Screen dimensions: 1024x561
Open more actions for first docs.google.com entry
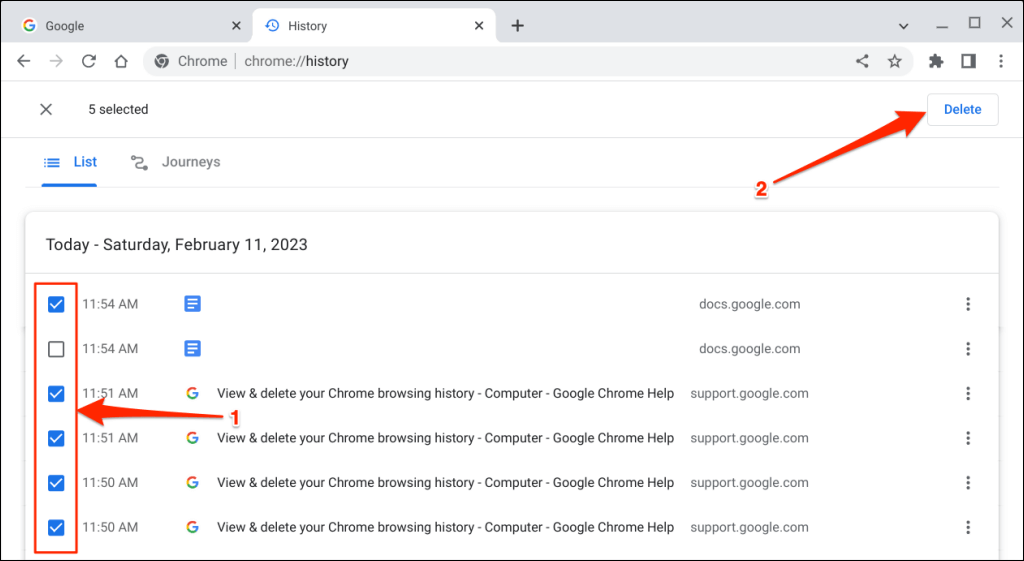click(968, 304)
